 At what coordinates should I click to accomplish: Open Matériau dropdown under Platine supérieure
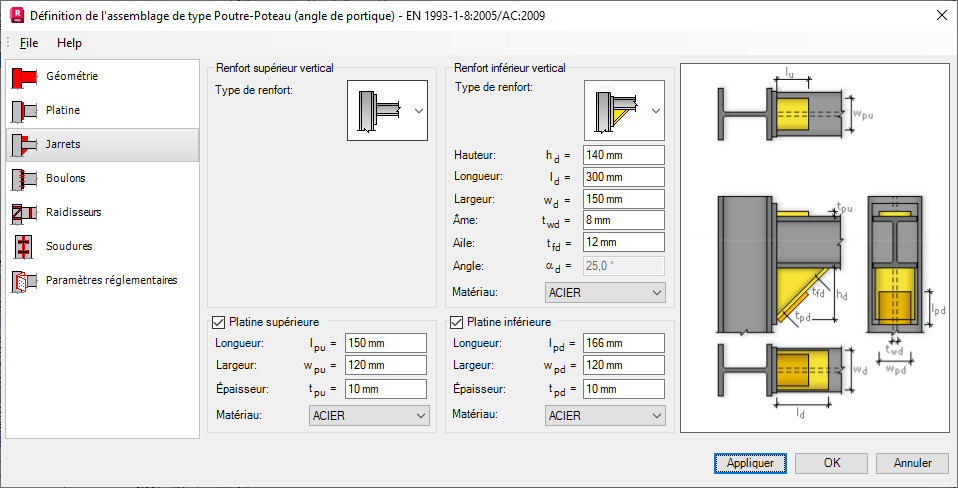(368, 416)
